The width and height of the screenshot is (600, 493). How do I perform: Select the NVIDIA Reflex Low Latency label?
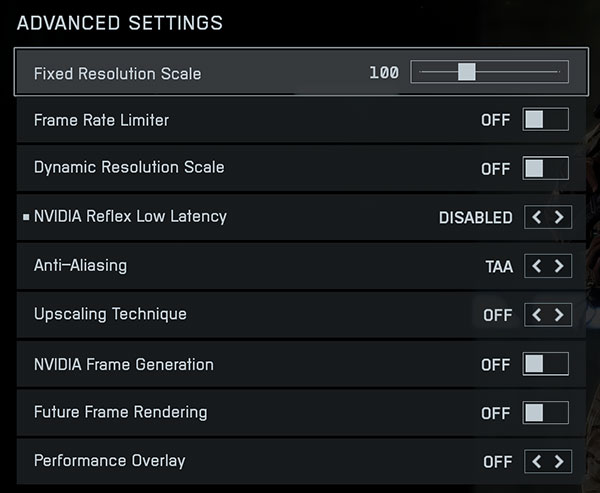click(130, 216)
